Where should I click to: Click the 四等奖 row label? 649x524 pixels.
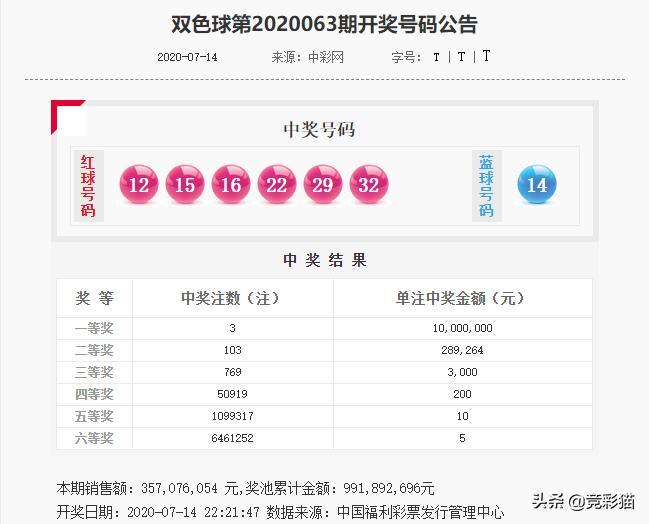[94, 394]
